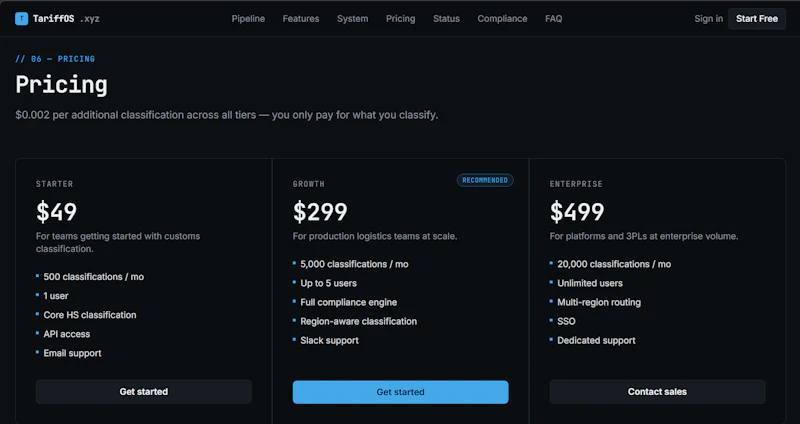
Task: Go to the Features section
Action: coord(301,19)
